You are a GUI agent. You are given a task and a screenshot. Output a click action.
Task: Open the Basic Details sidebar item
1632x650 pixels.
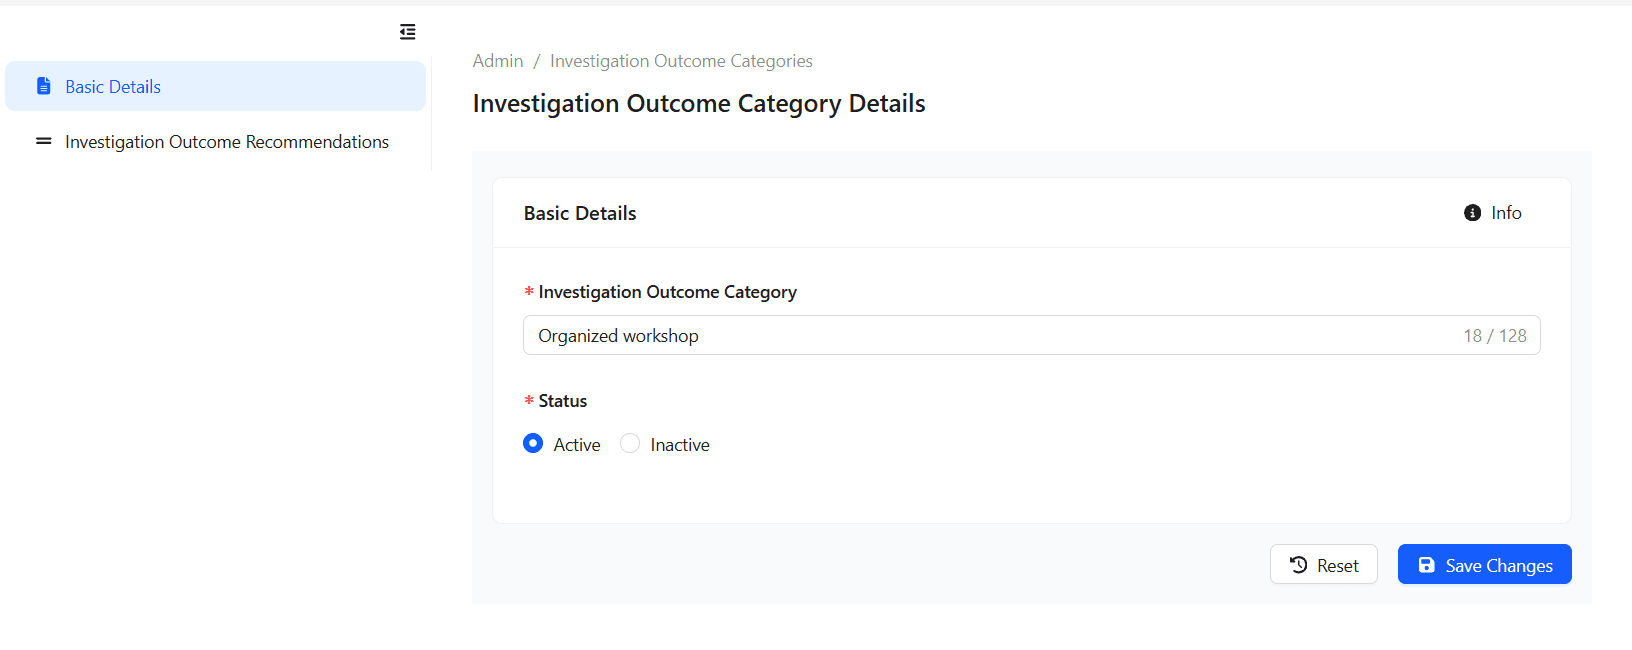pos(215,86)
